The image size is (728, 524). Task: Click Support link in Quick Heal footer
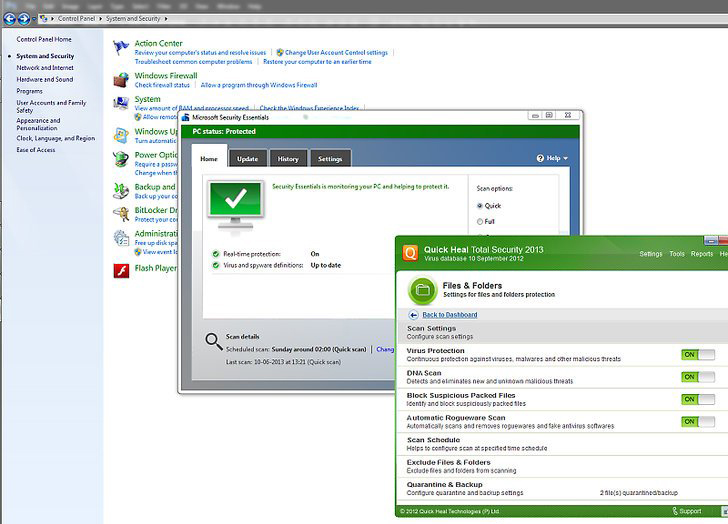coord(690,511)
